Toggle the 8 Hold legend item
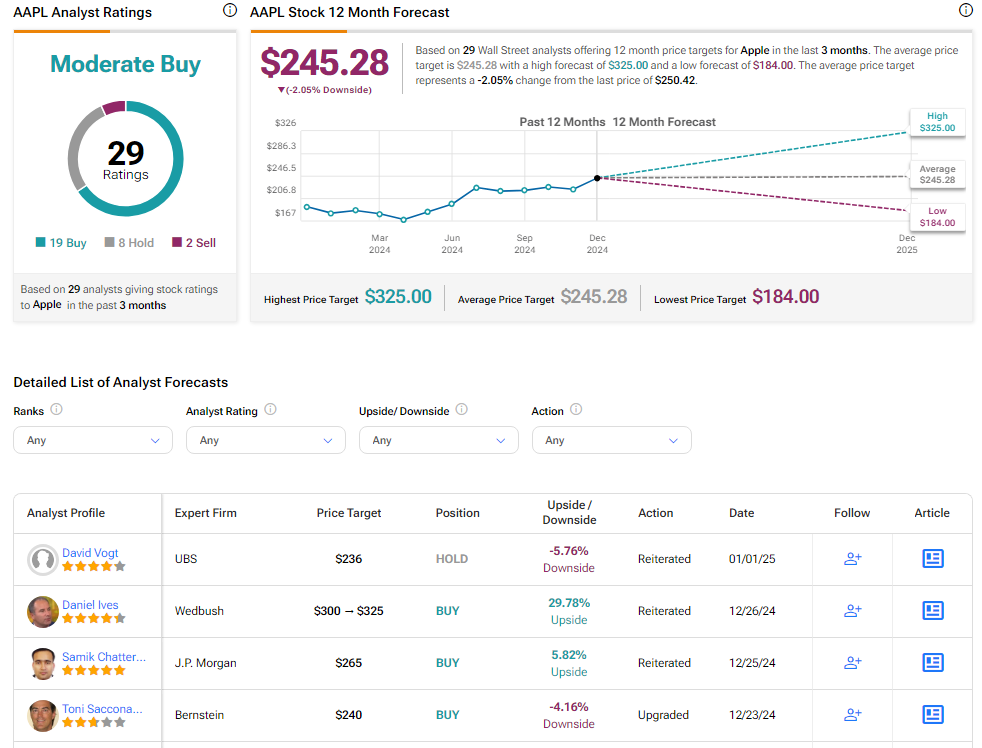Image resolution: width=982 pixels, height=748 pixels. 128,242
